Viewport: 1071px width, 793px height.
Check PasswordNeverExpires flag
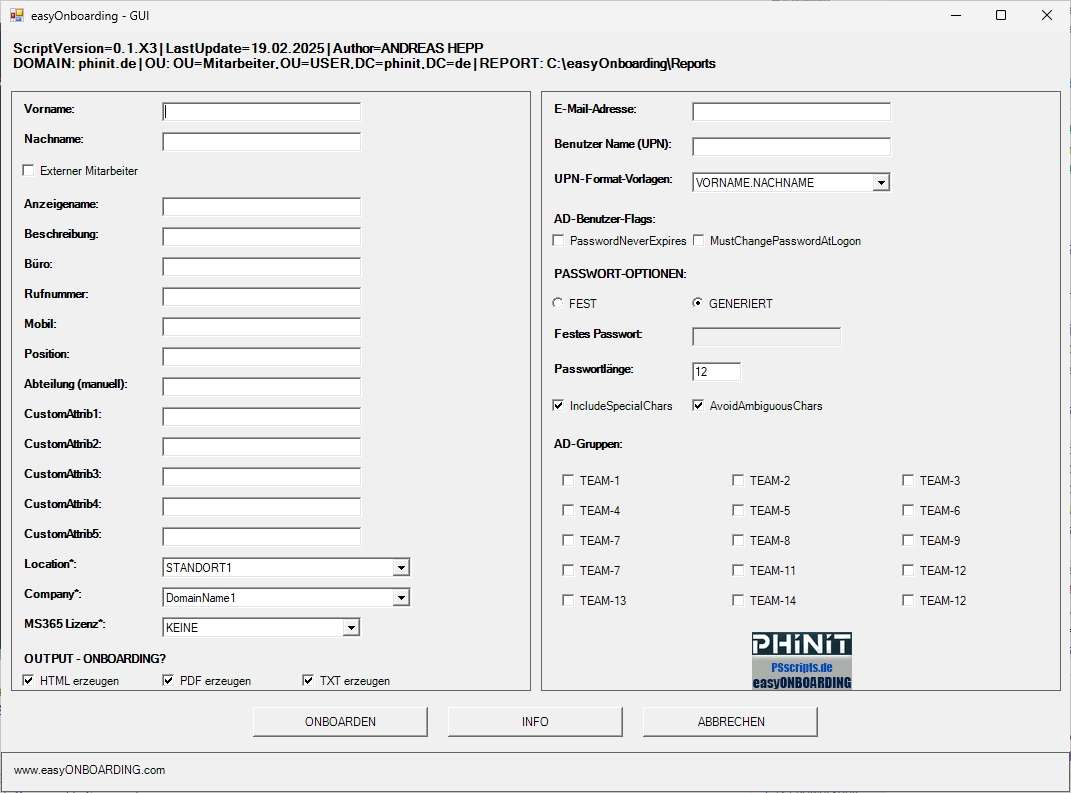[x=558, y=240]
